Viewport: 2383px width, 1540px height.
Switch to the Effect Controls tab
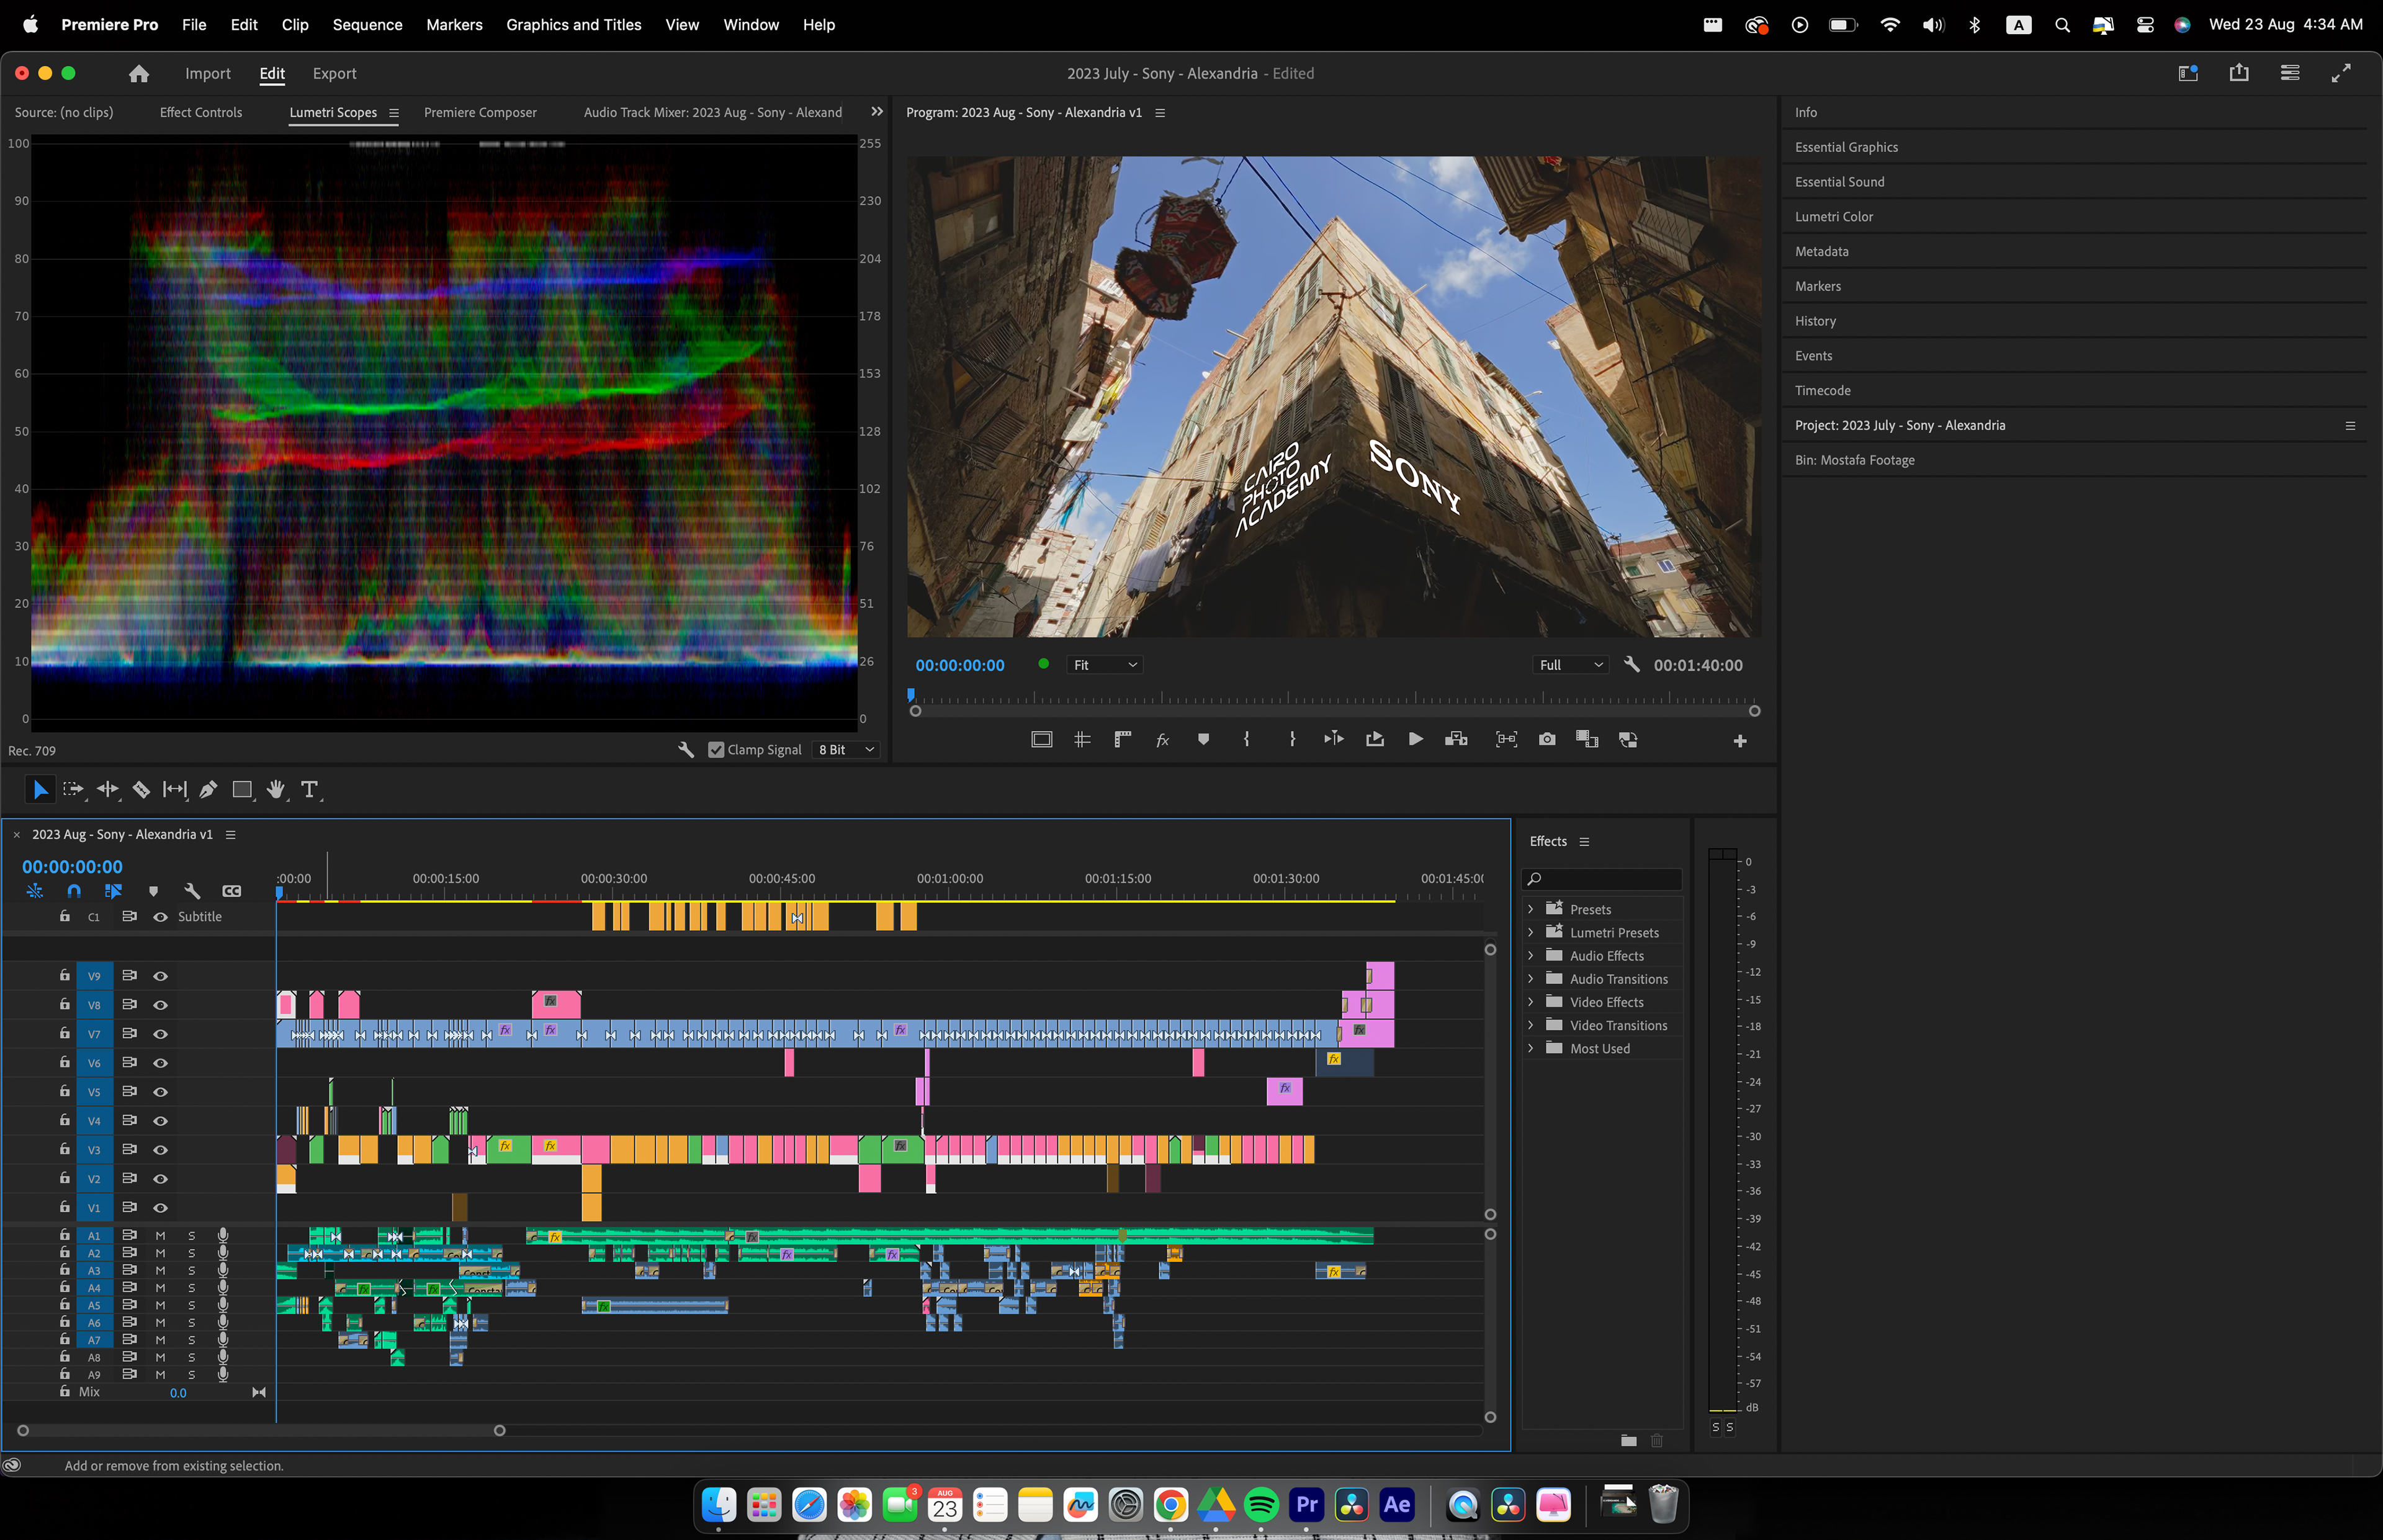[x=201, y=113]
